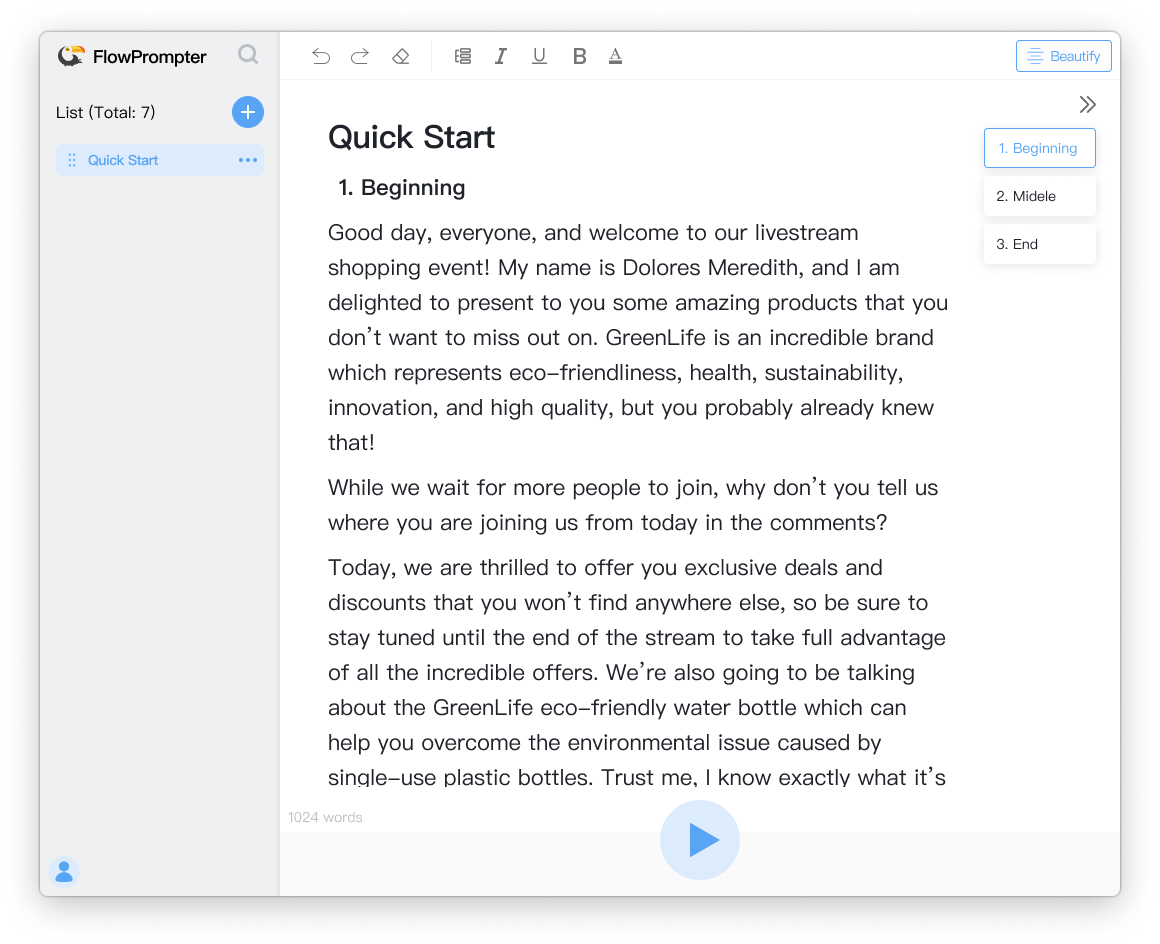The width and height of the screenshot is (1160, 944).
Task: Open the Quick Start options menu (three dots)
Action: pos(247,160)
